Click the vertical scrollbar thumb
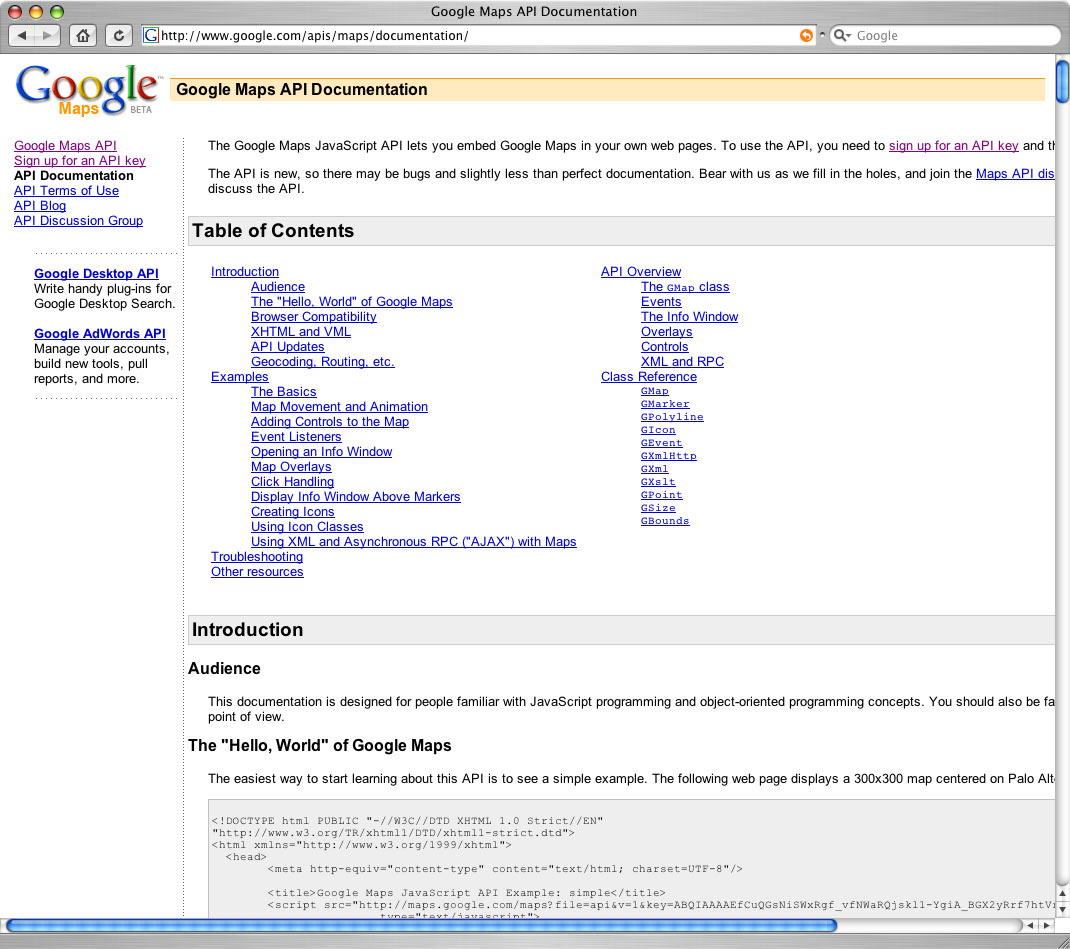1070x949 pixels. point(1062,82)
